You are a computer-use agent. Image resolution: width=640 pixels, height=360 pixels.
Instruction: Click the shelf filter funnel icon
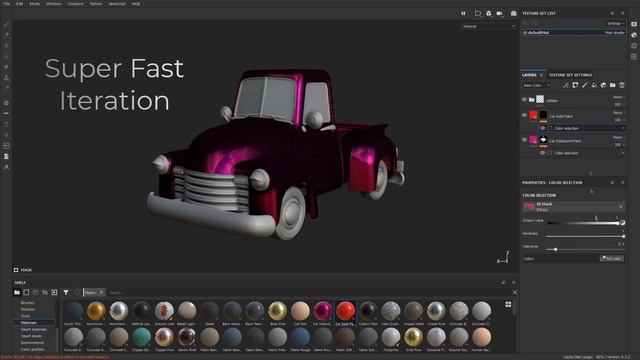coord(66,293)
